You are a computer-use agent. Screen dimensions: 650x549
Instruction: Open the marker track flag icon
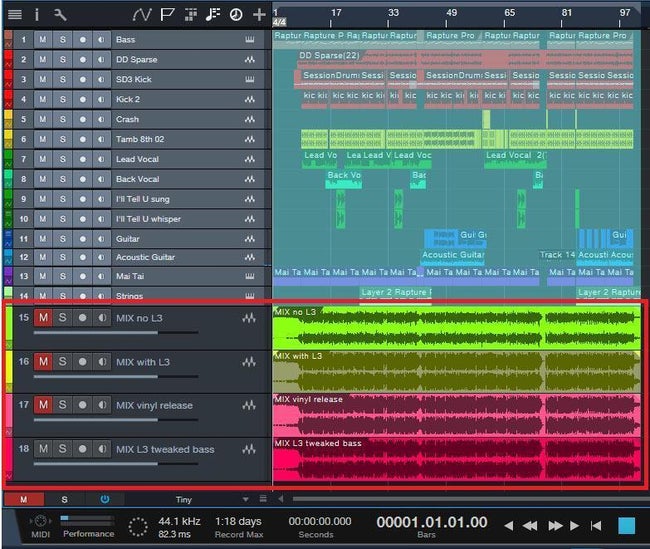point(166,14)
